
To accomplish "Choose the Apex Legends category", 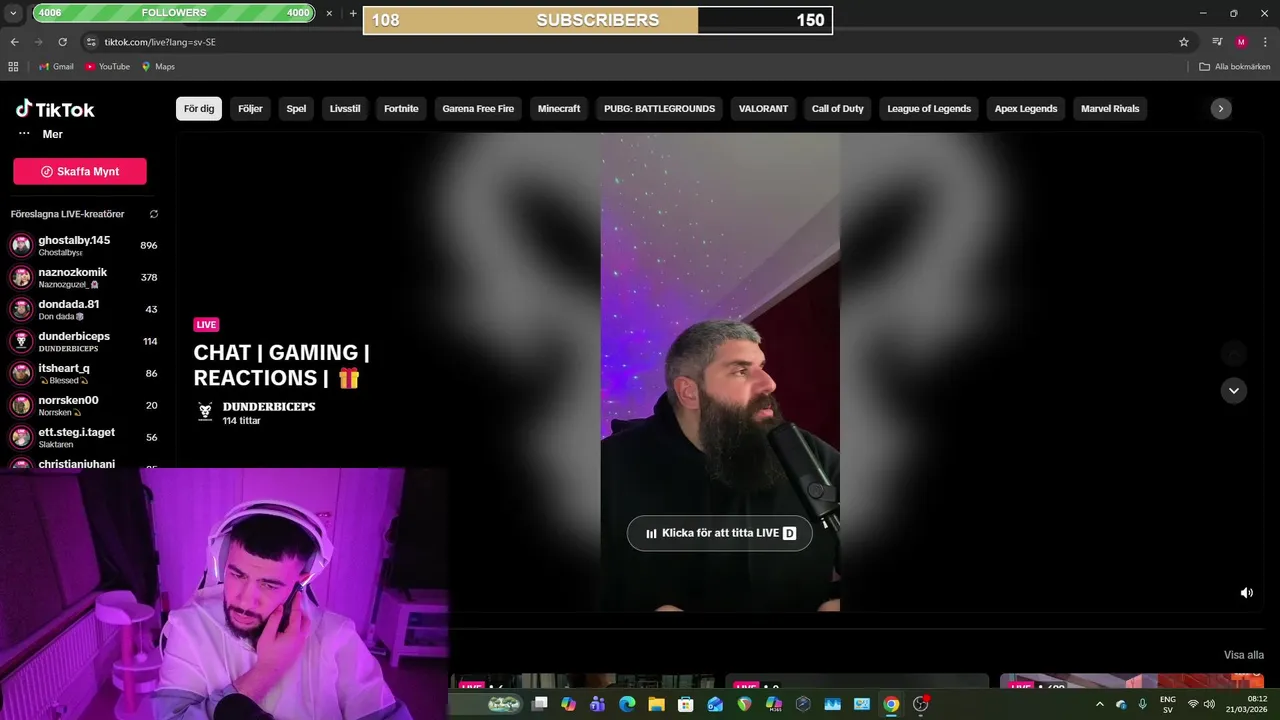I will pos(1026,109).
